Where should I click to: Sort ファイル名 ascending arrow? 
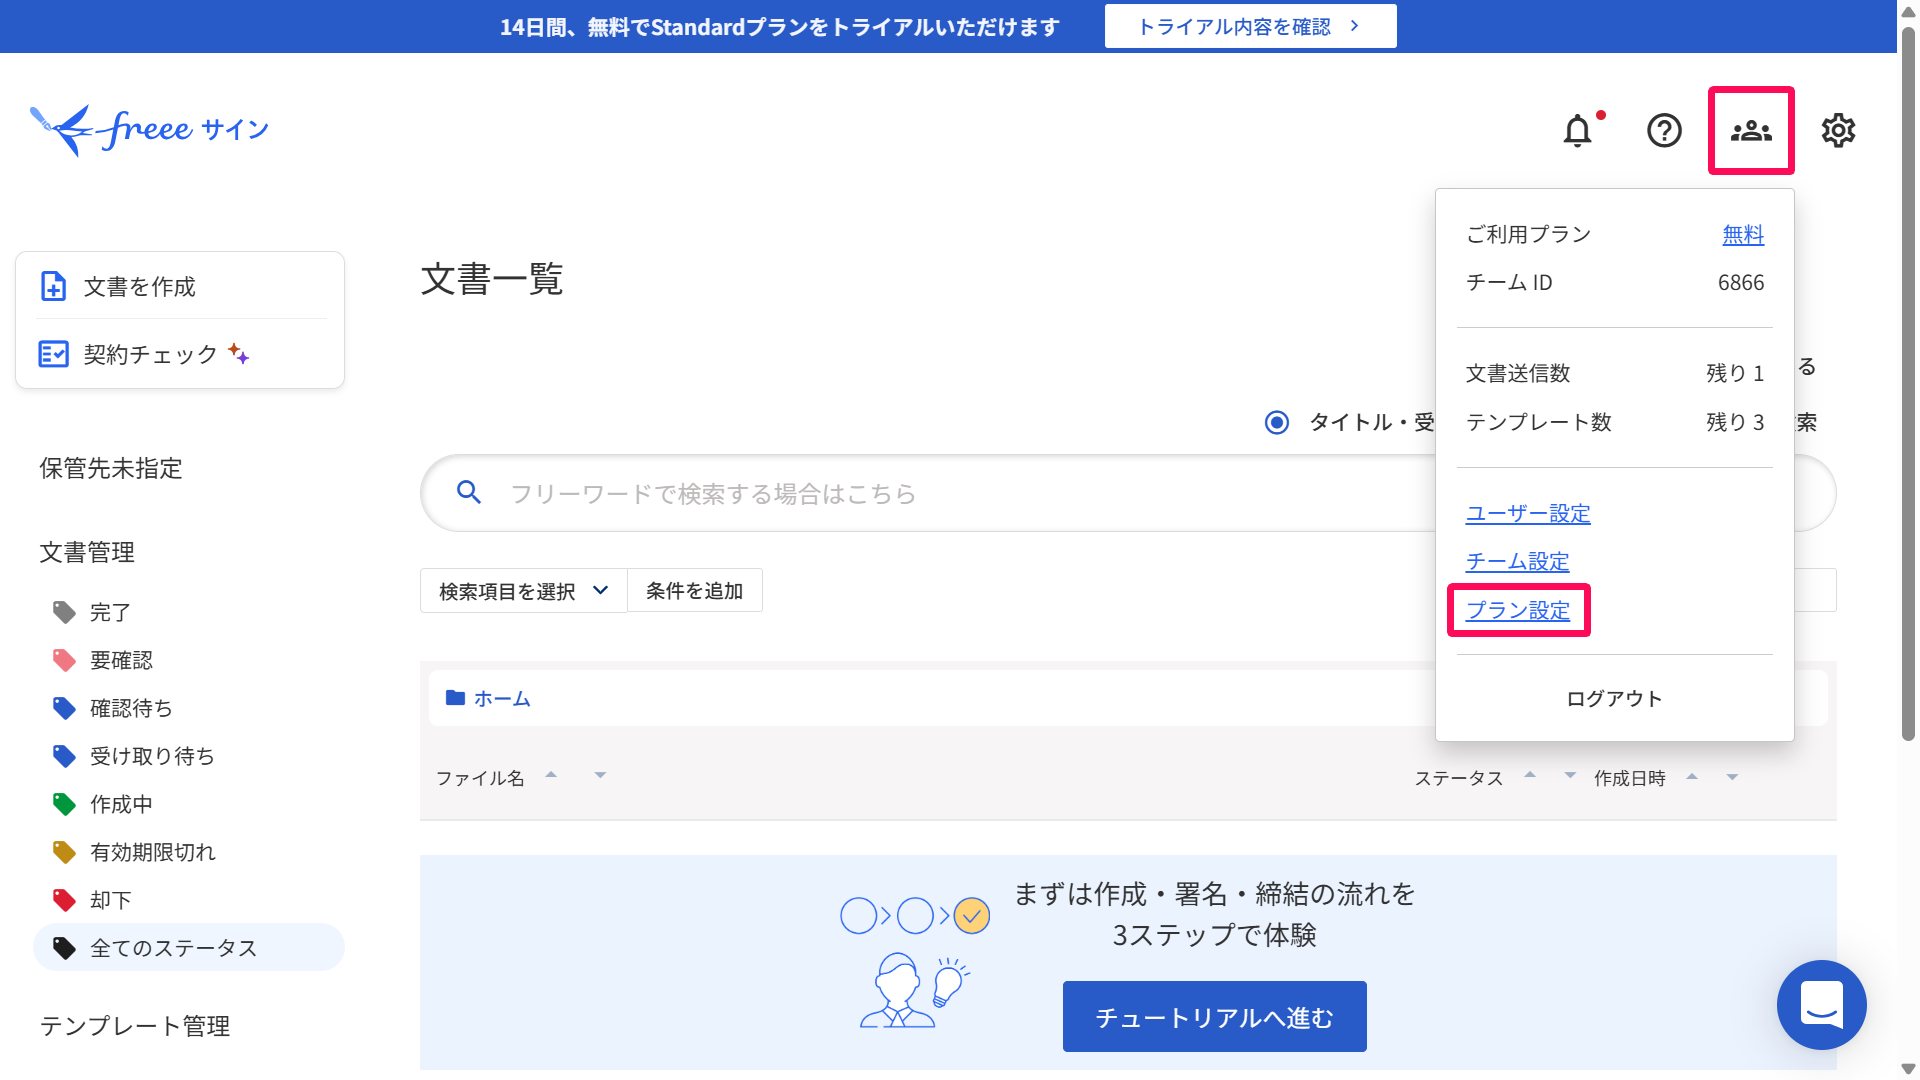point(551,774)
